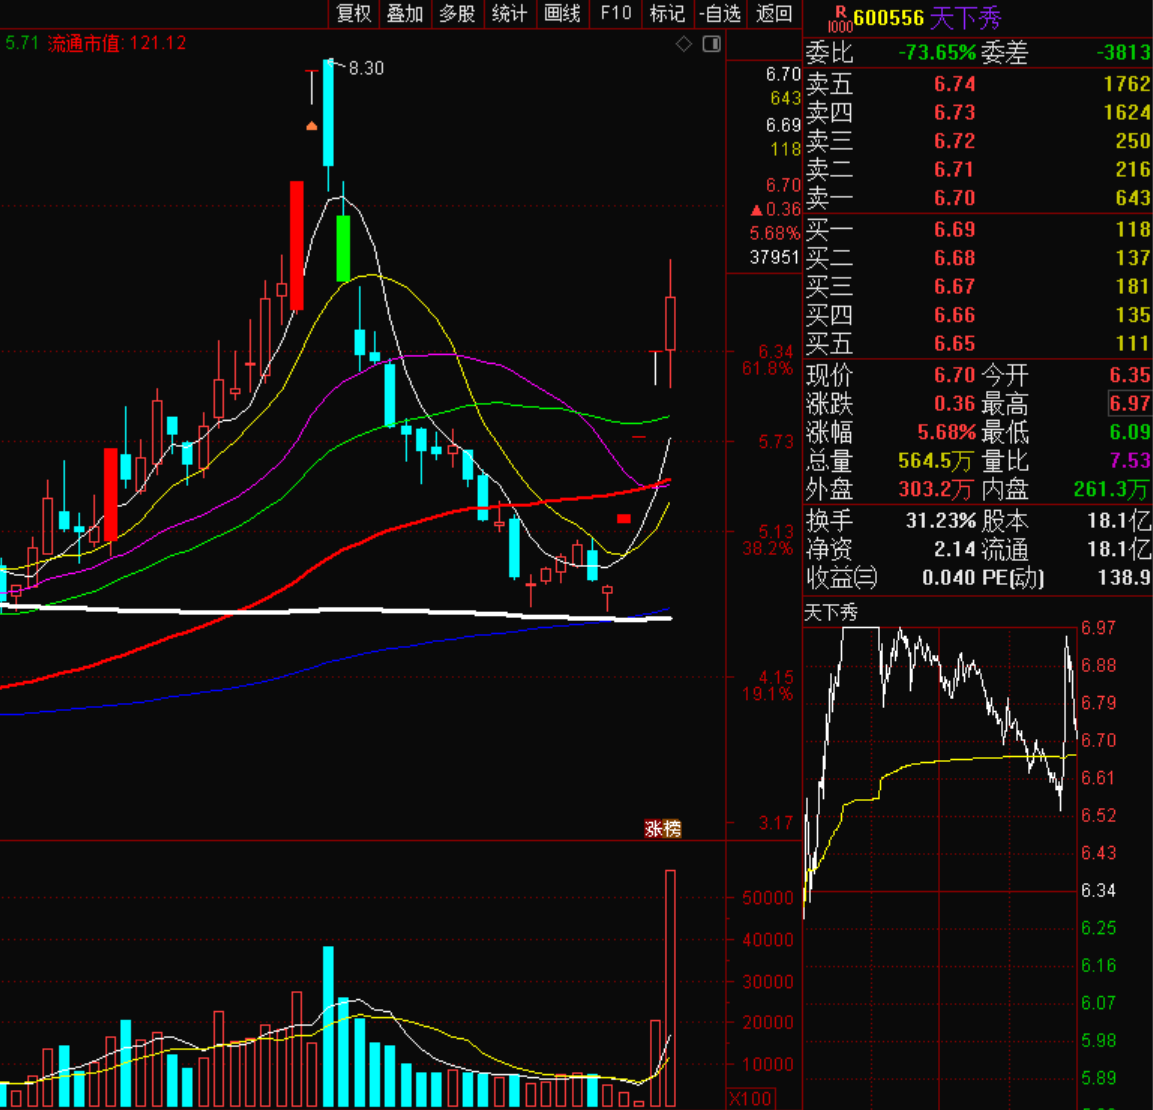Click the X100 volume scale box
Viewport: 1153px width, 1110px height.
750,1098
